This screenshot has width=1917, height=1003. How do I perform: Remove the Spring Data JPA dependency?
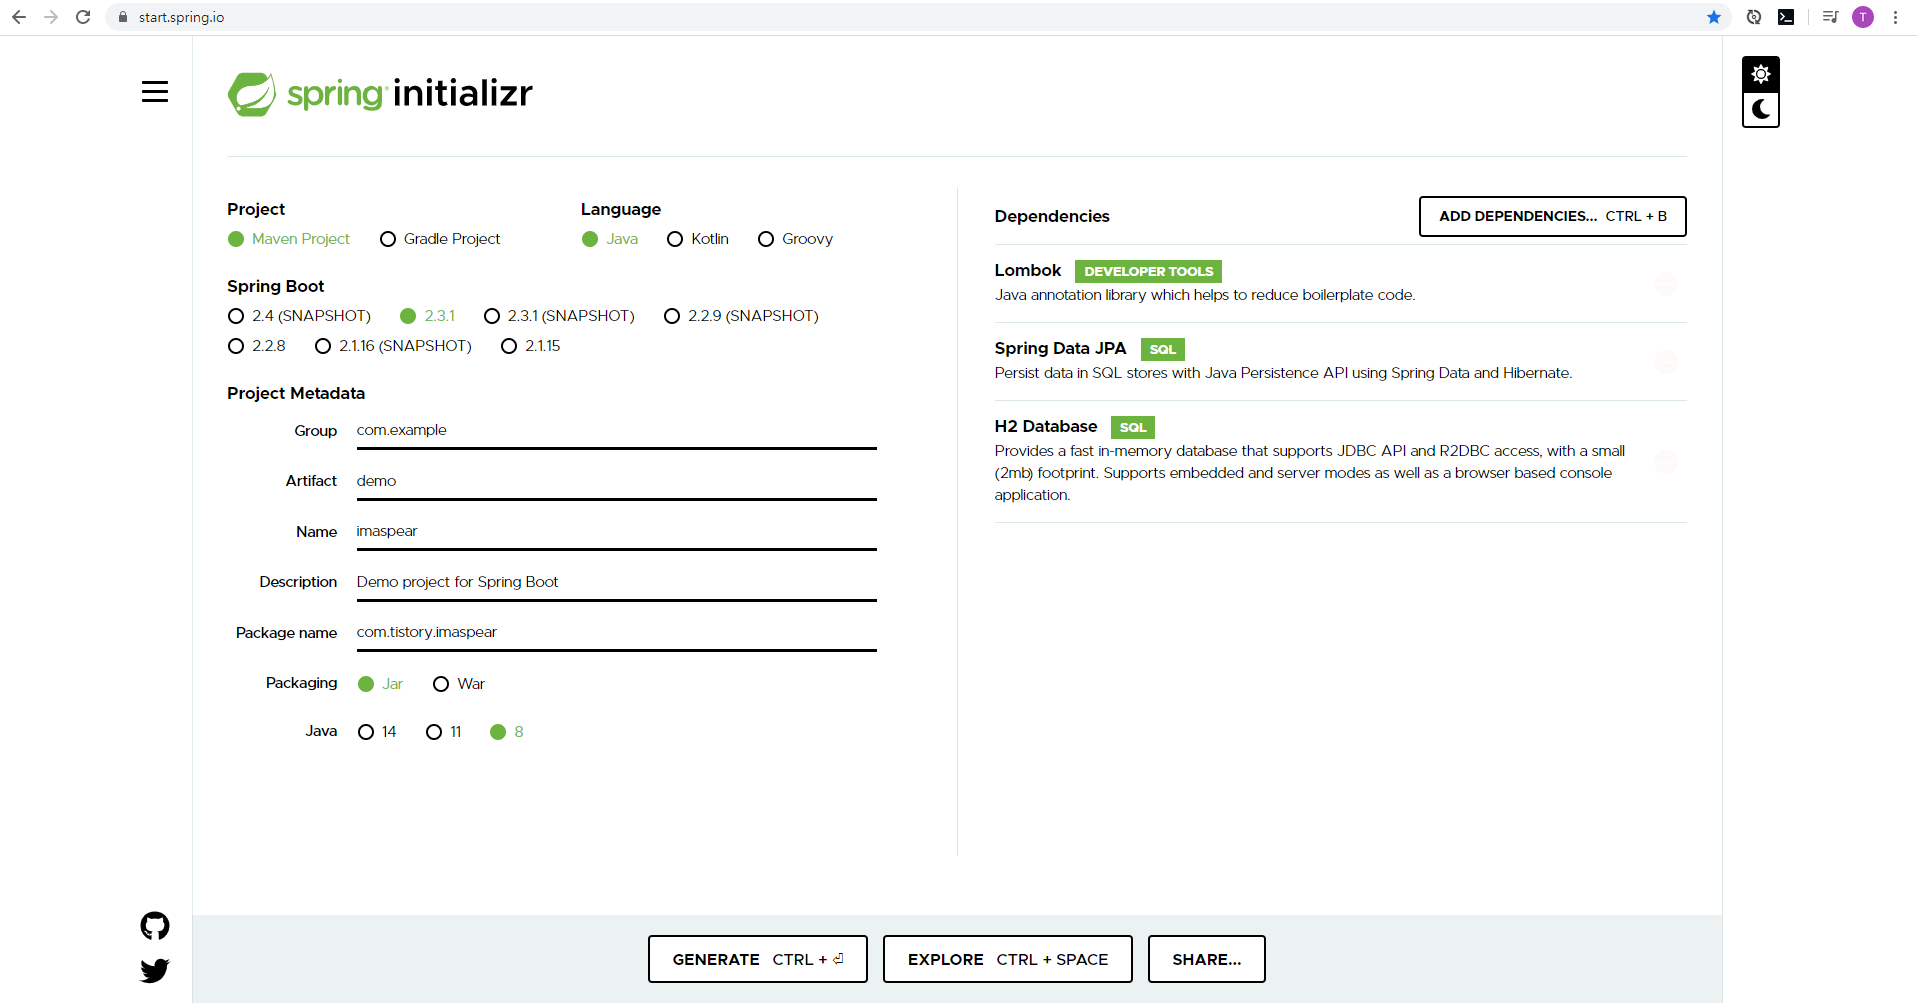coord(1665,362)
